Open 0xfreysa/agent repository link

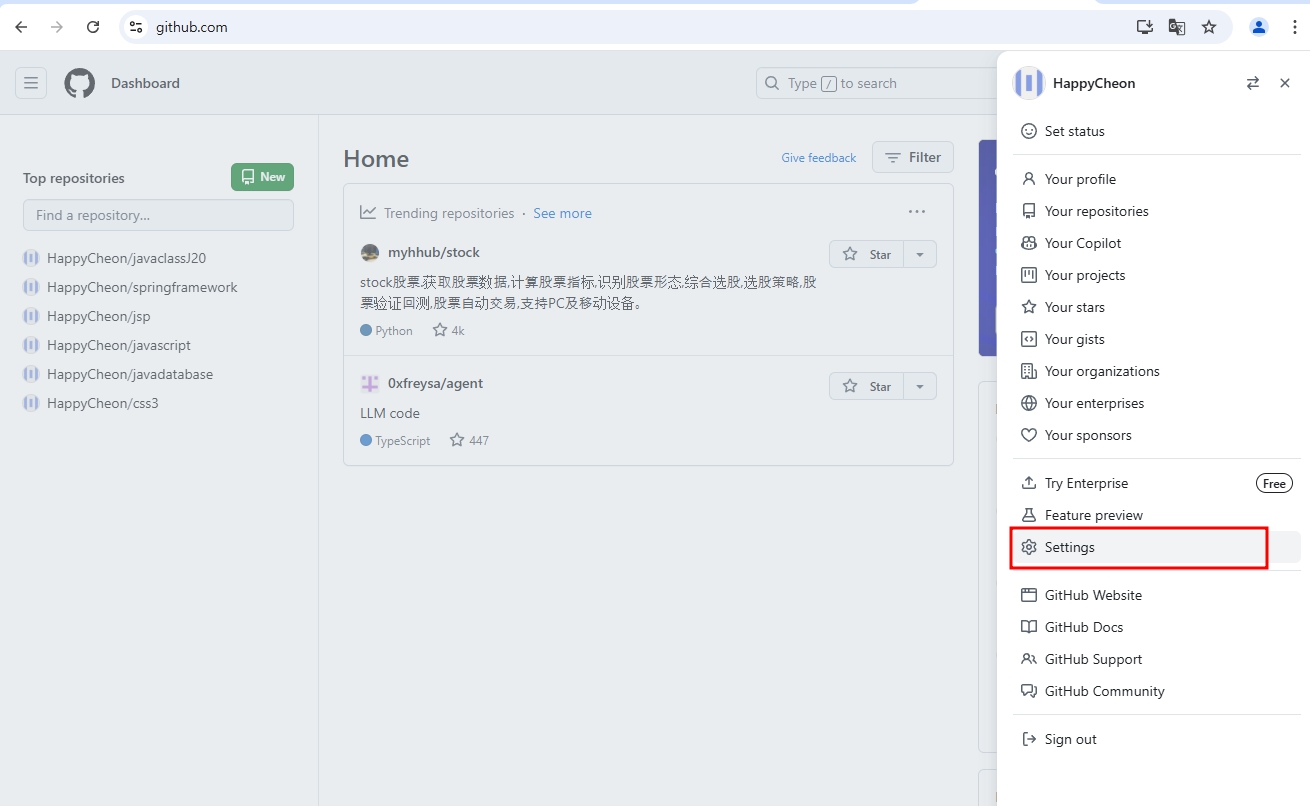click(x=435, y=383)
